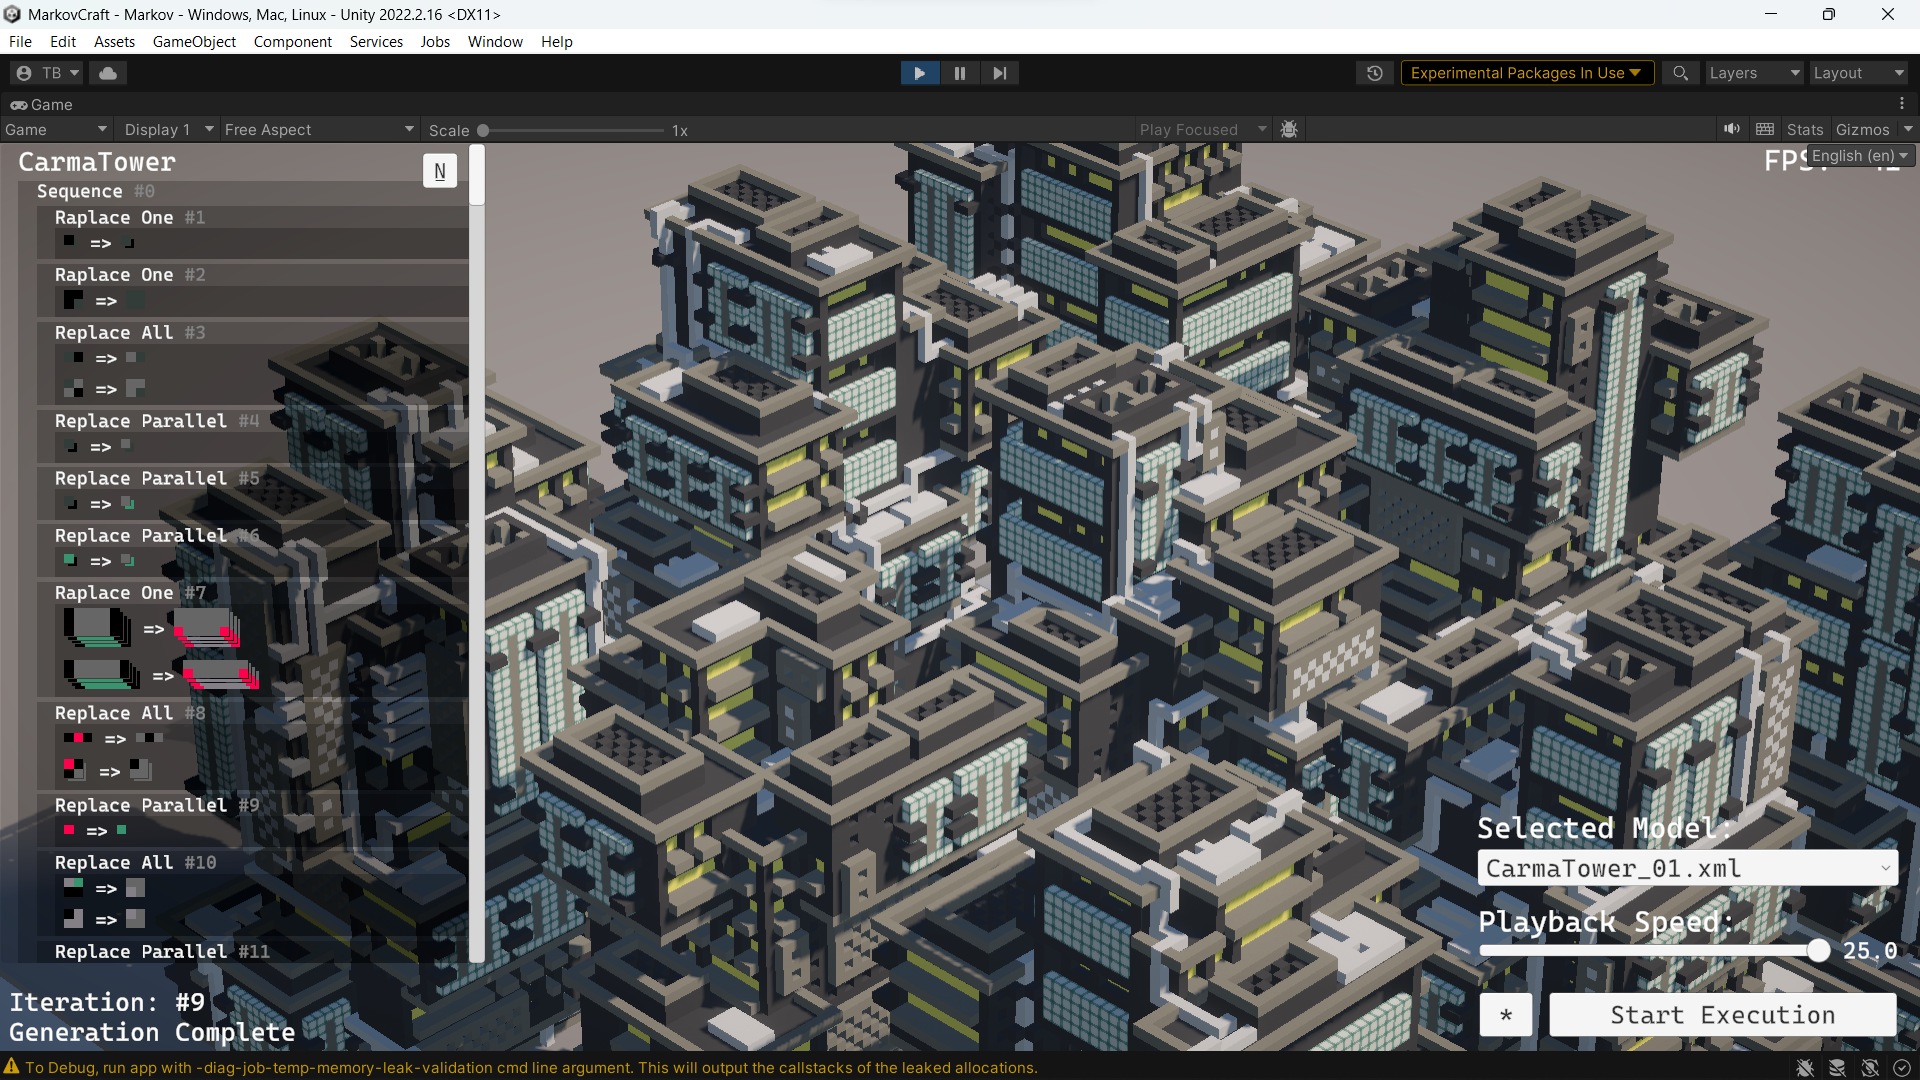Open the Selected Model CarmaTower_01.xml dropdown
The image size is (1920, 1080).
1687,868
